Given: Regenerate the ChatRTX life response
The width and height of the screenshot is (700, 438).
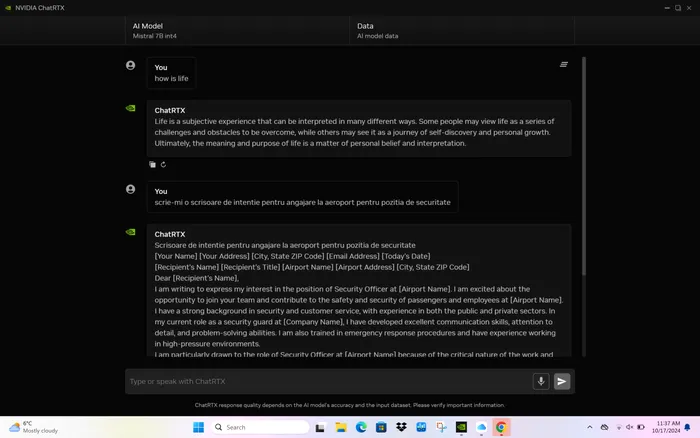Looking at the screenshot, I should [163, 164].
